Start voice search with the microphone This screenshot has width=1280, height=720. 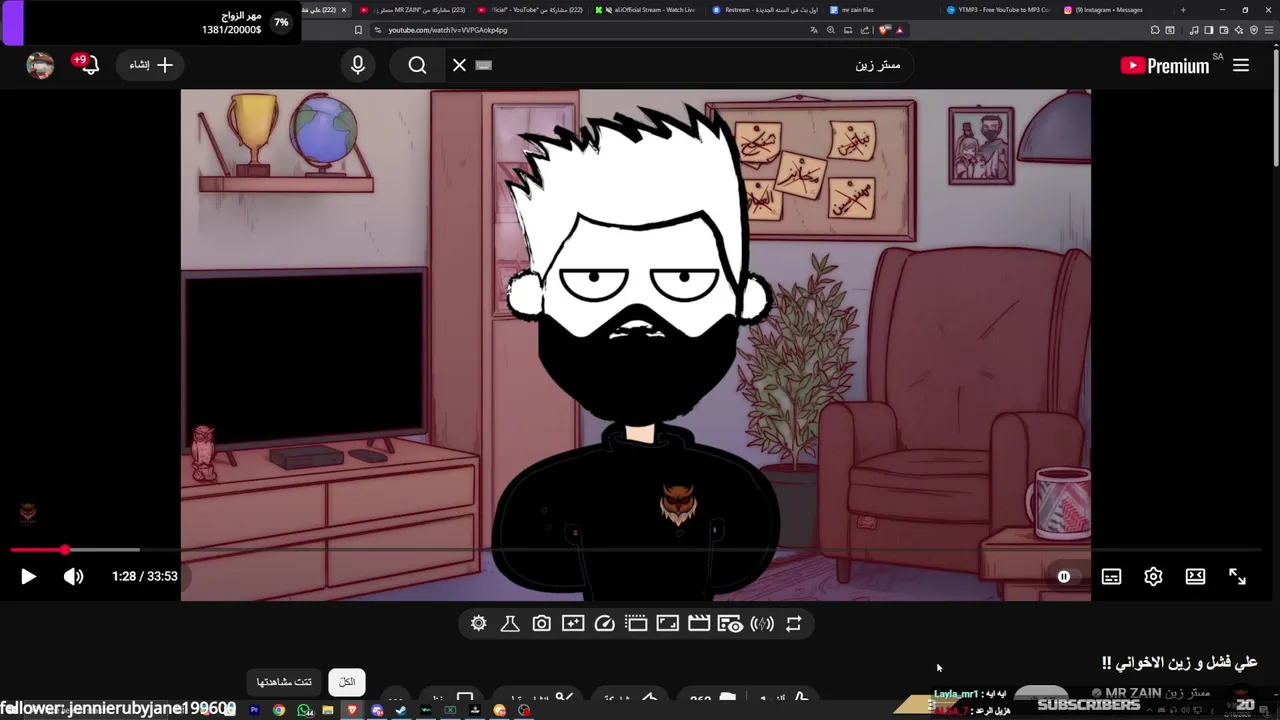click(358, 65)
